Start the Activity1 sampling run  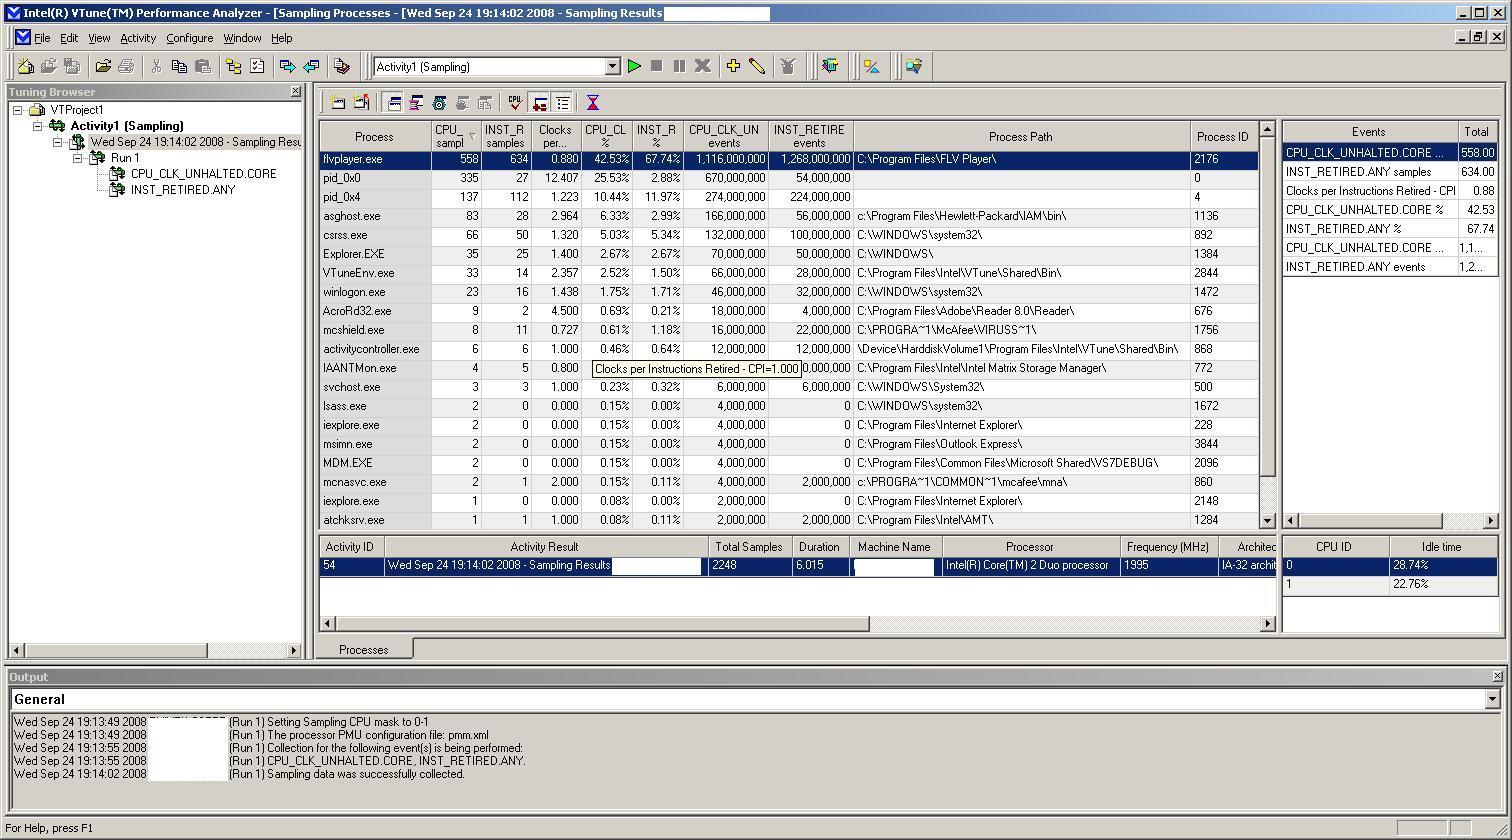click(x=634, y=66)
